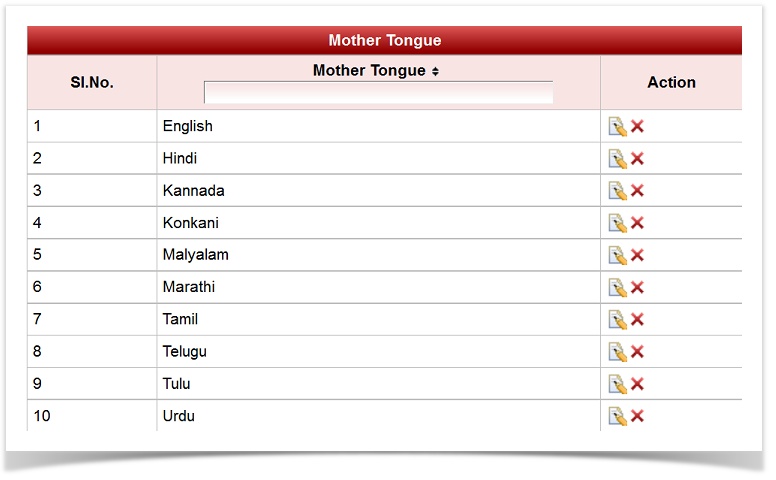Image resolution: width=776 pixels, height=480 pixels.
Task: Open edit for Kannada entry
Action: [618, 191]
